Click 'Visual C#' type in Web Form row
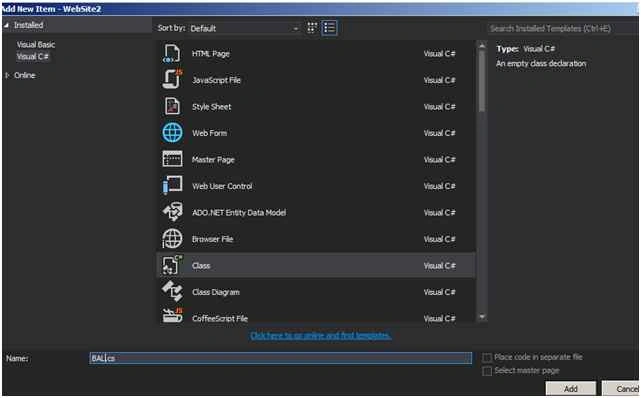This screenshot has height=398, width=641. (439, 133)
